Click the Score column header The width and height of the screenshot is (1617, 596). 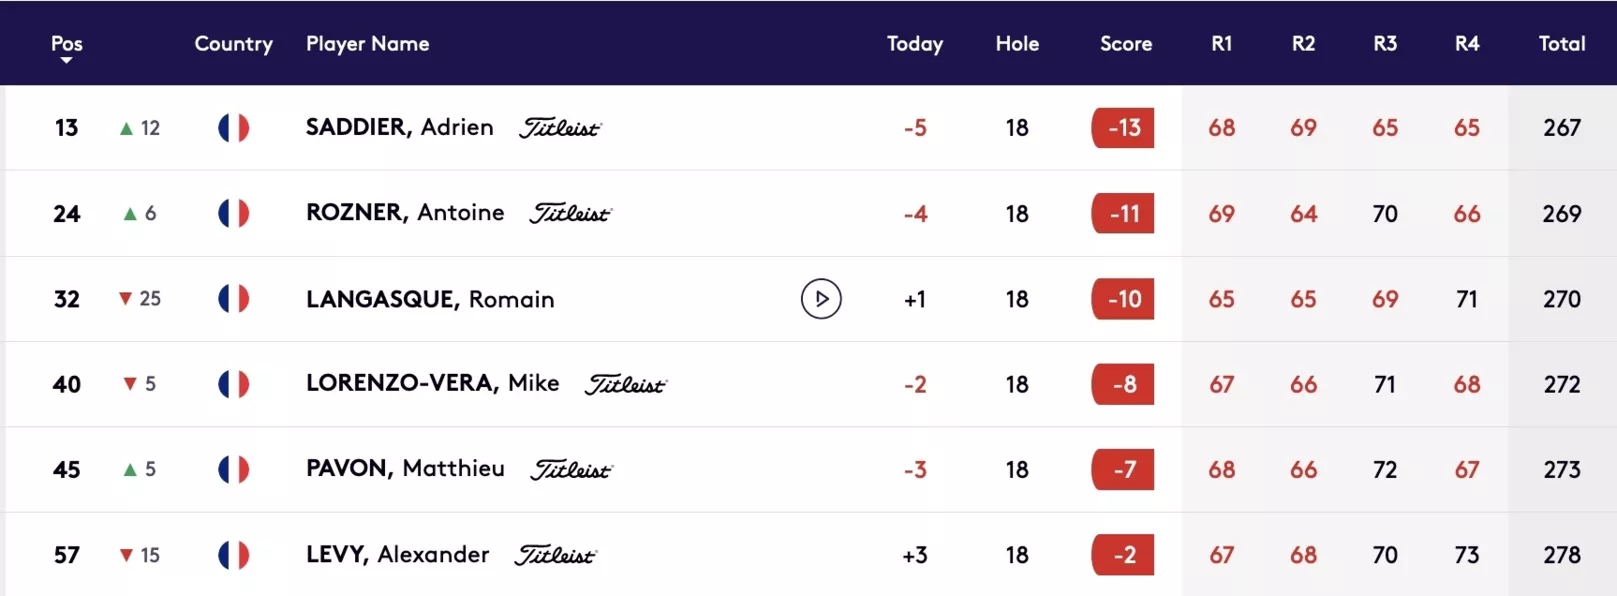(x=1126, y=44)
